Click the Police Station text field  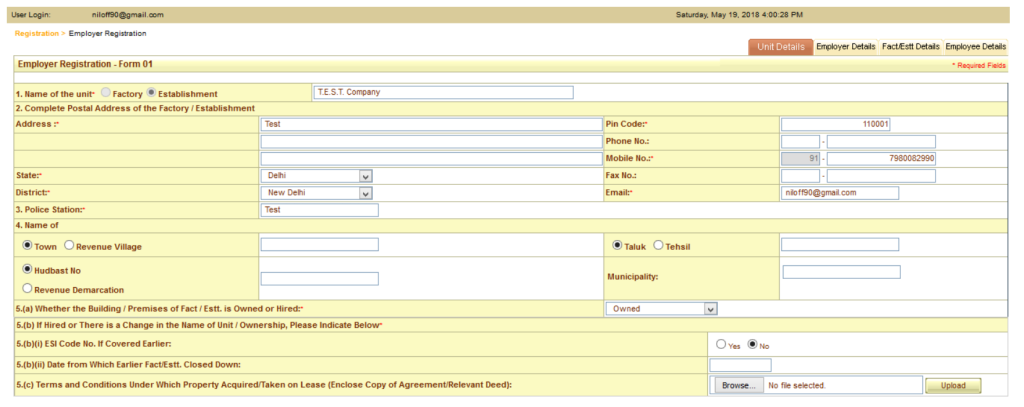point(319,210)
